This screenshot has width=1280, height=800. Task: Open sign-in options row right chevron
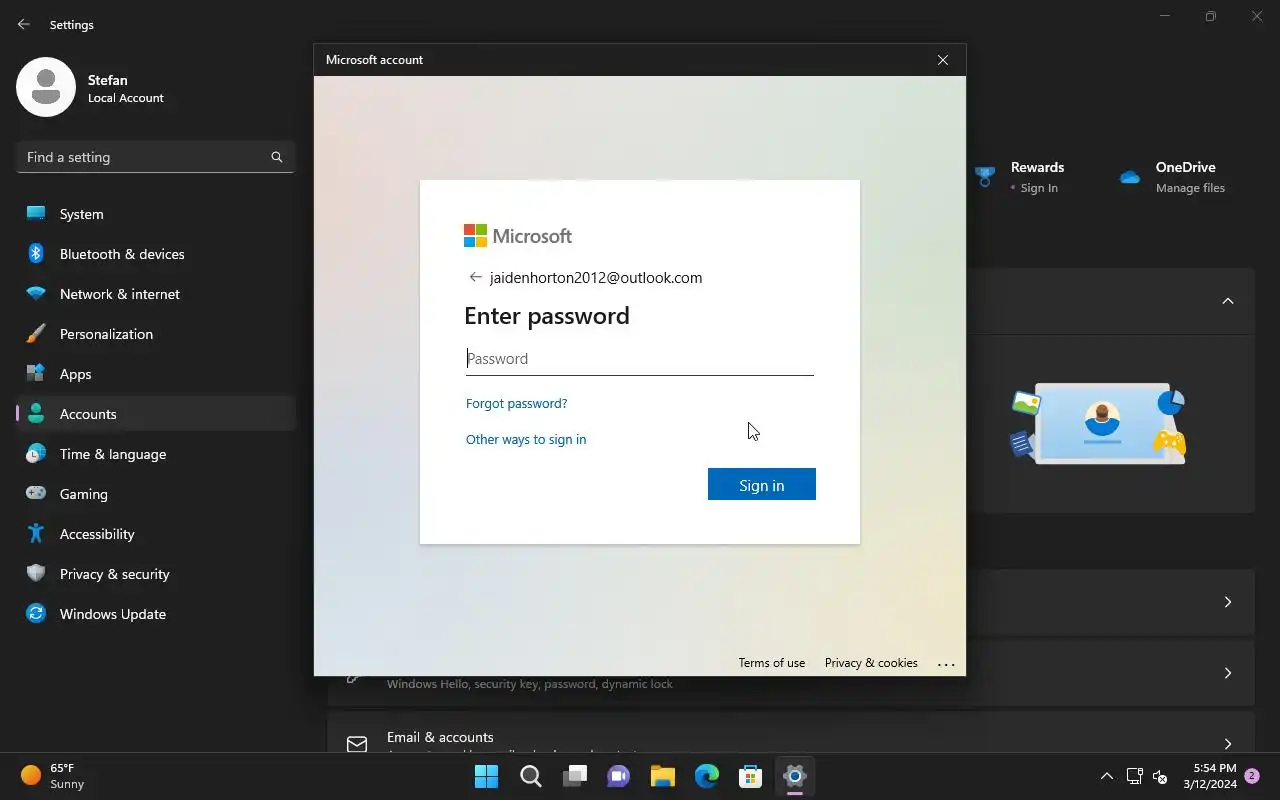(x=1228, y=673)
